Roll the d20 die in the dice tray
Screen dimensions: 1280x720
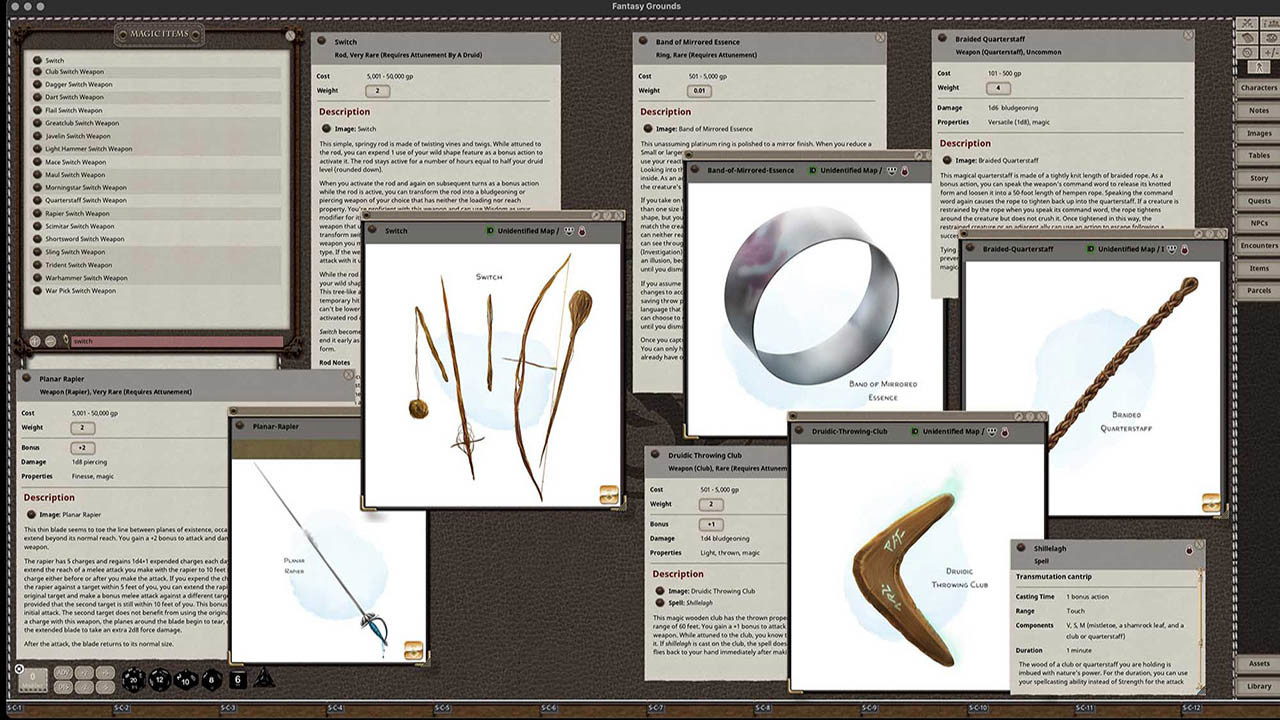(133, 680)
